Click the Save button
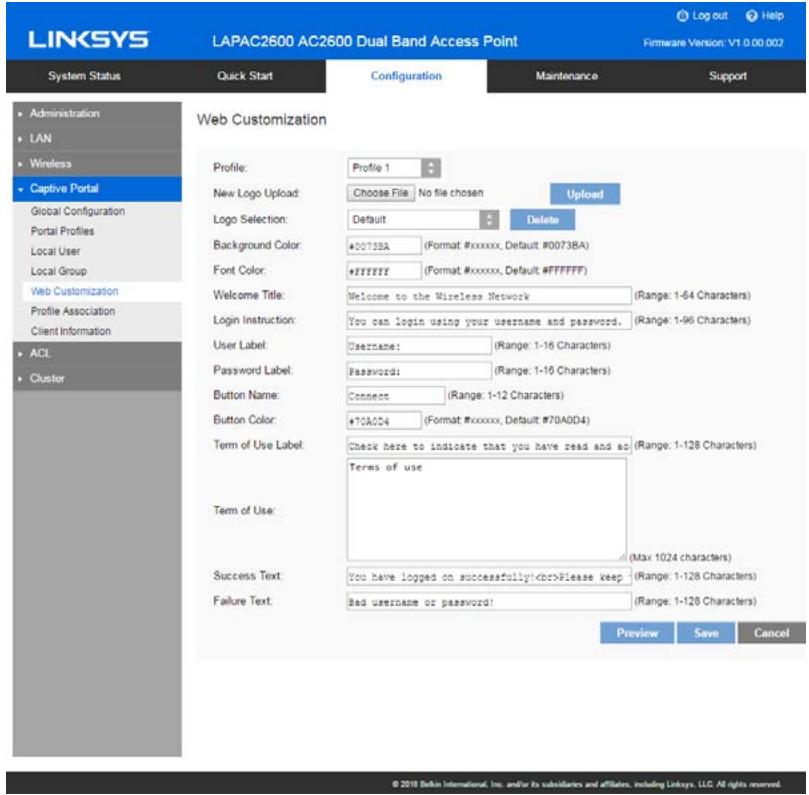809x795 pixels. click(x=706, y=633)
